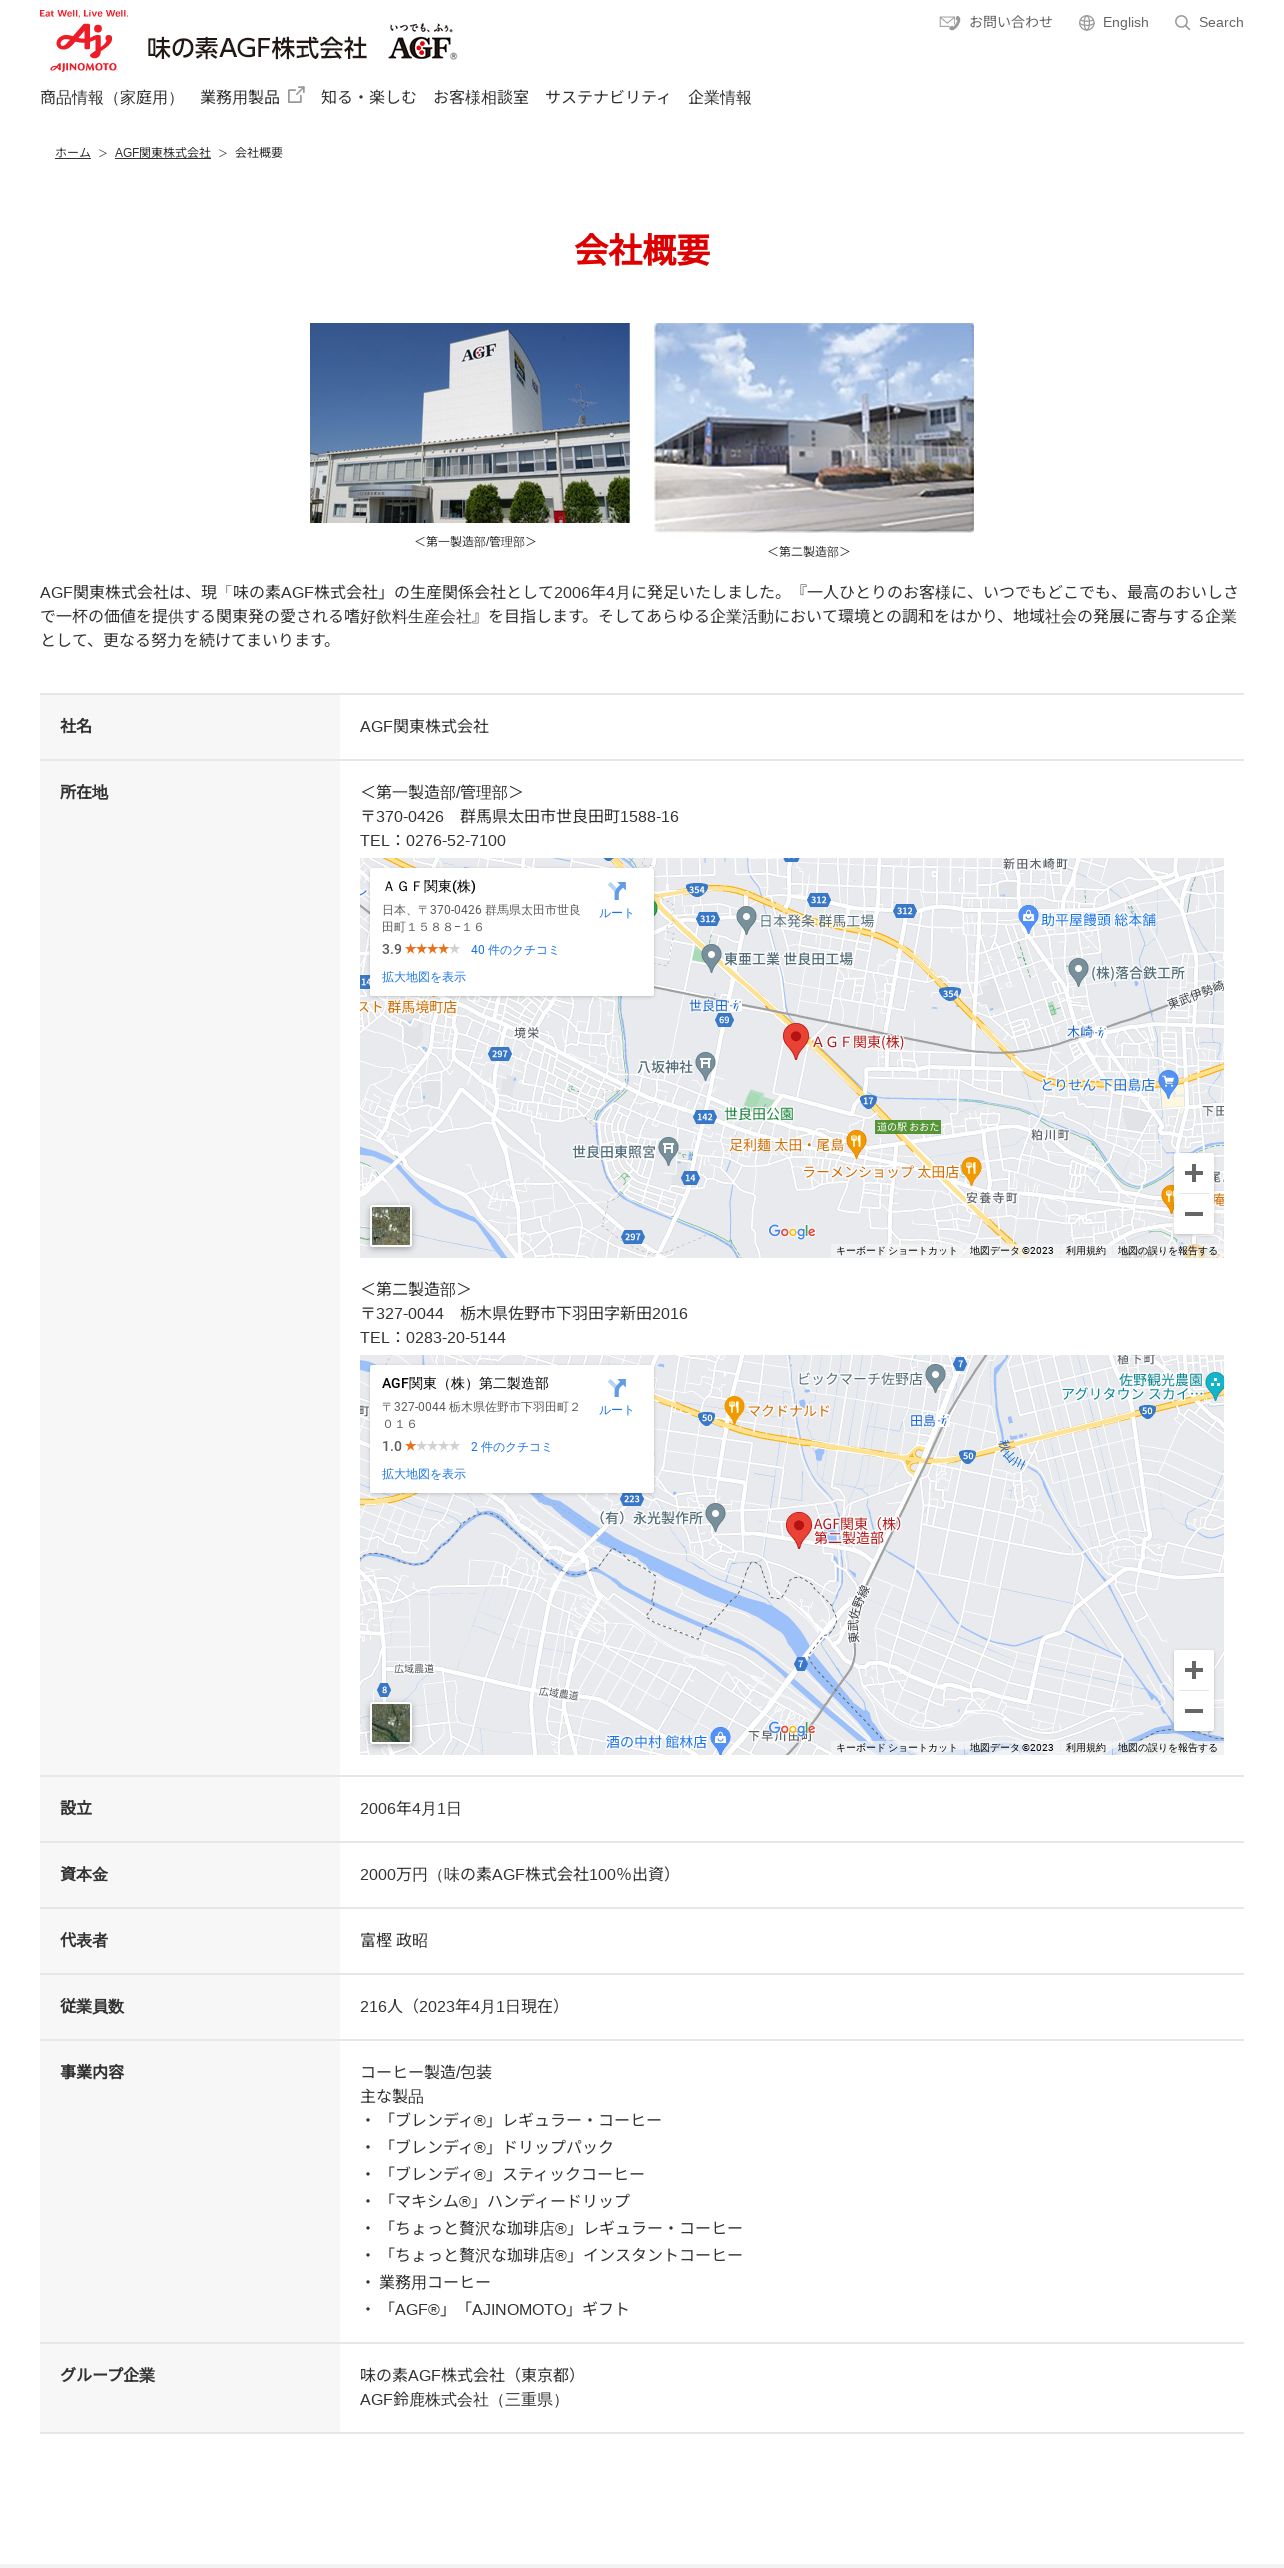Zoom in on first map
Viewport: 1284px width, 2568px height.
tap(1193, 1173)
